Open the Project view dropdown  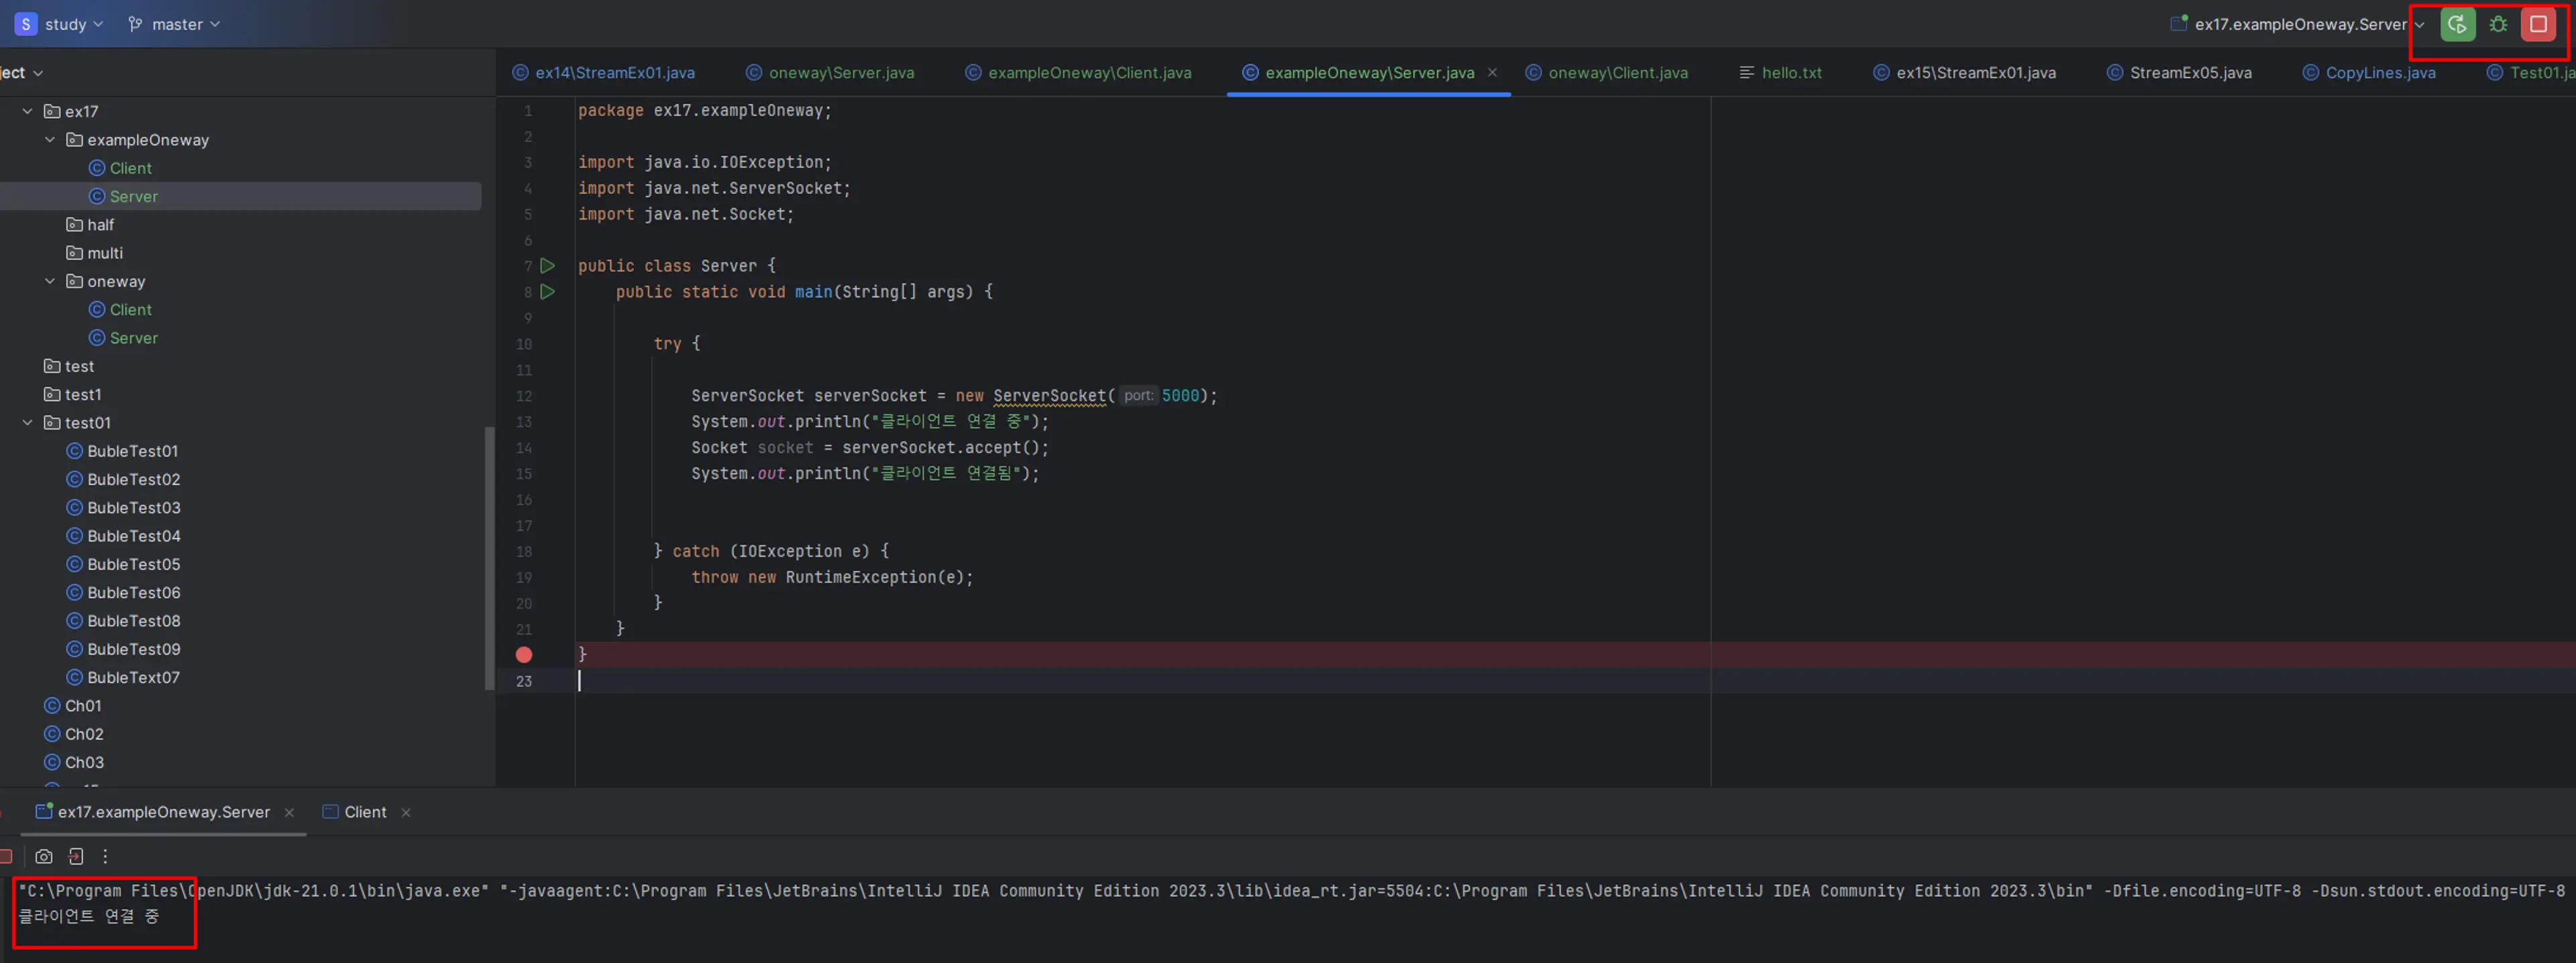22,73
